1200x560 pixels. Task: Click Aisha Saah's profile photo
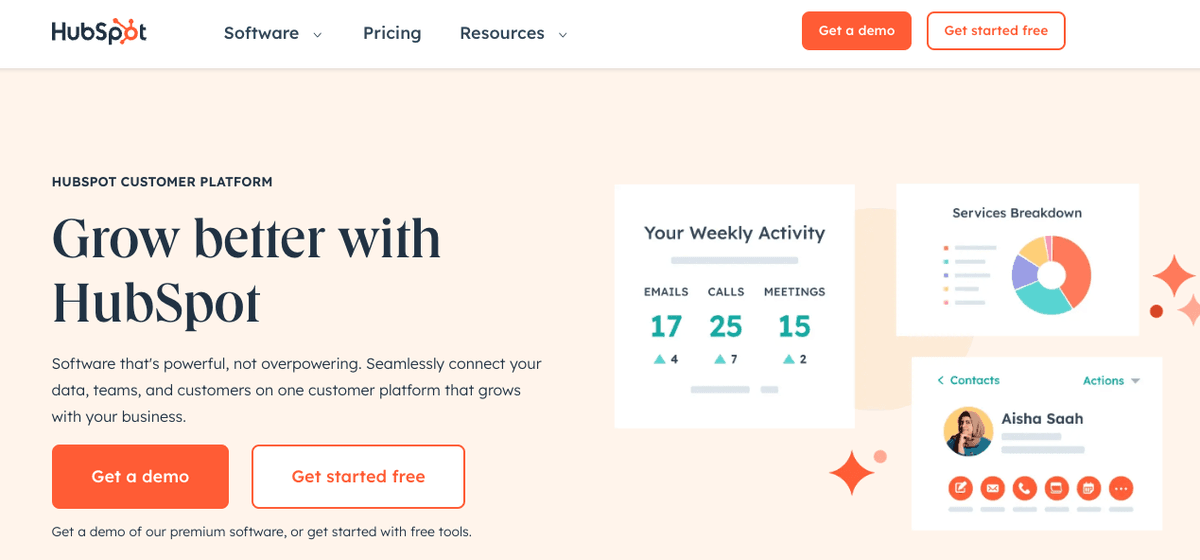pyautogui.click(x=968, y=432)
